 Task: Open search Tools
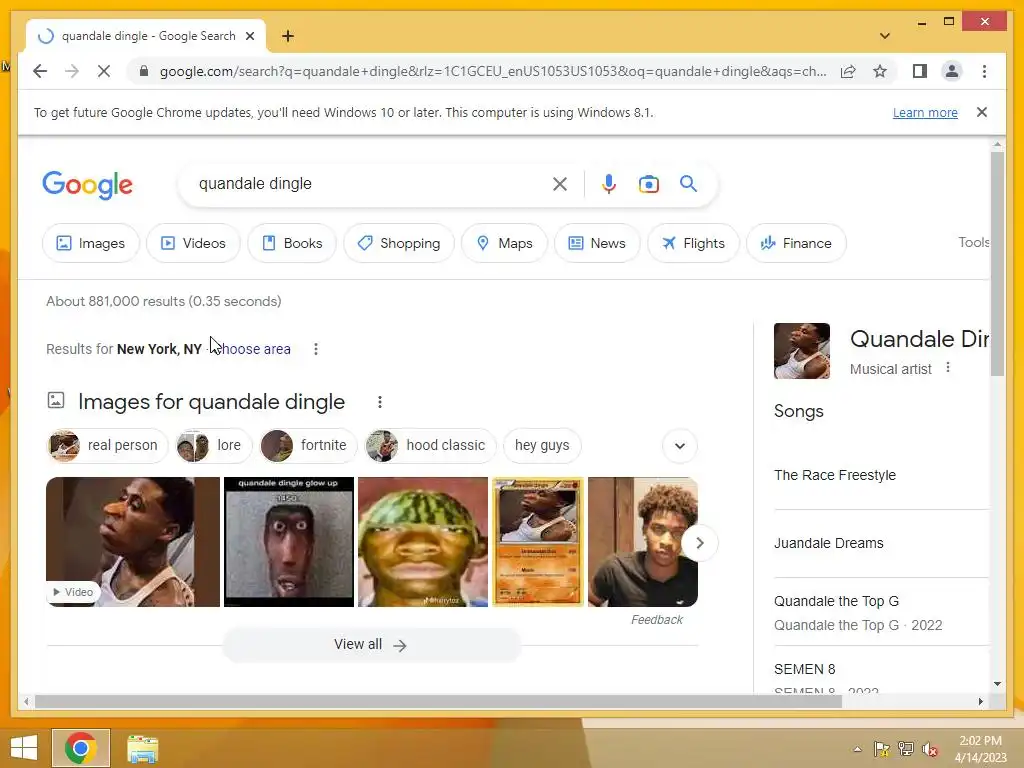point(973,242)
